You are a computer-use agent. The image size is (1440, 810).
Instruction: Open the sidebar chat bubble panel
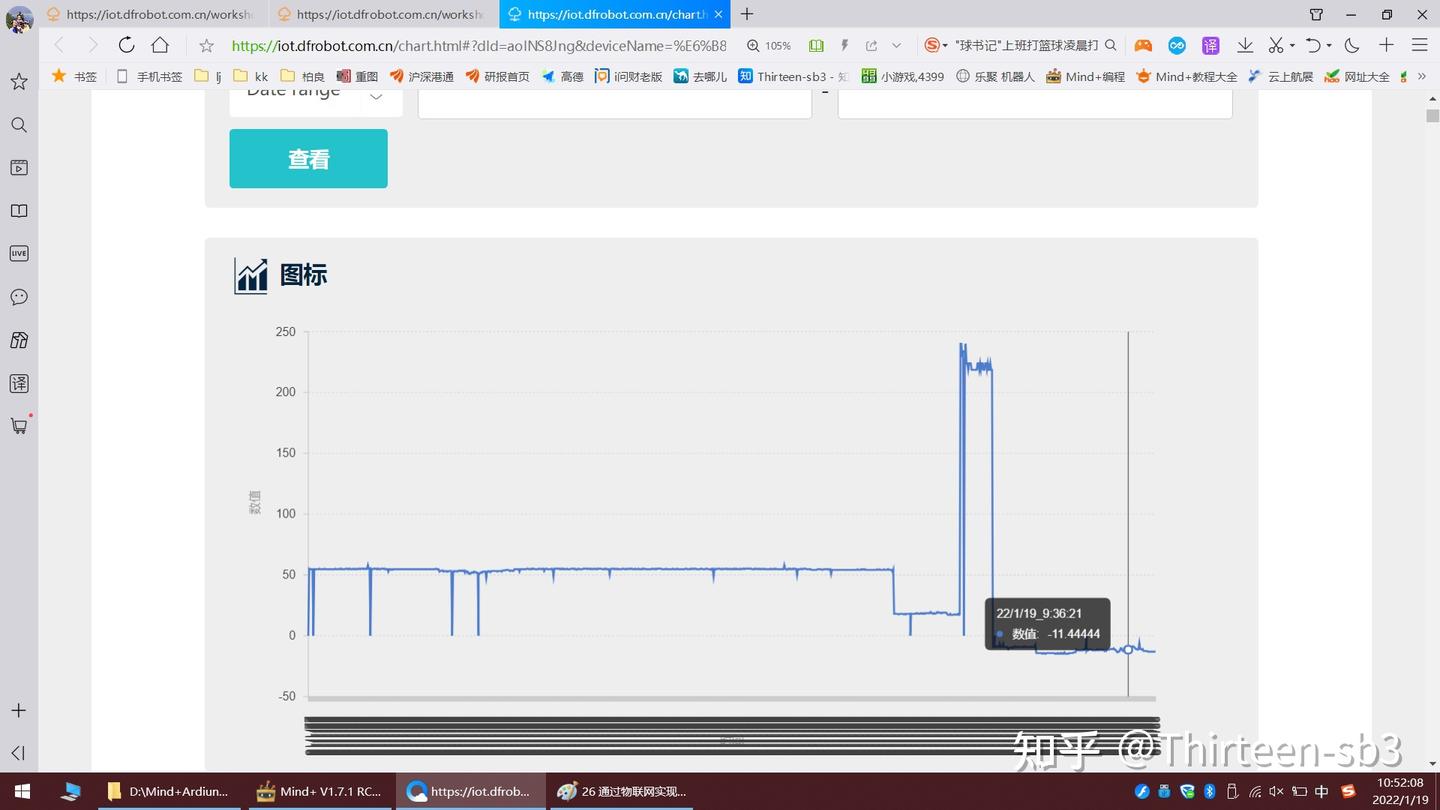point(19,297)
